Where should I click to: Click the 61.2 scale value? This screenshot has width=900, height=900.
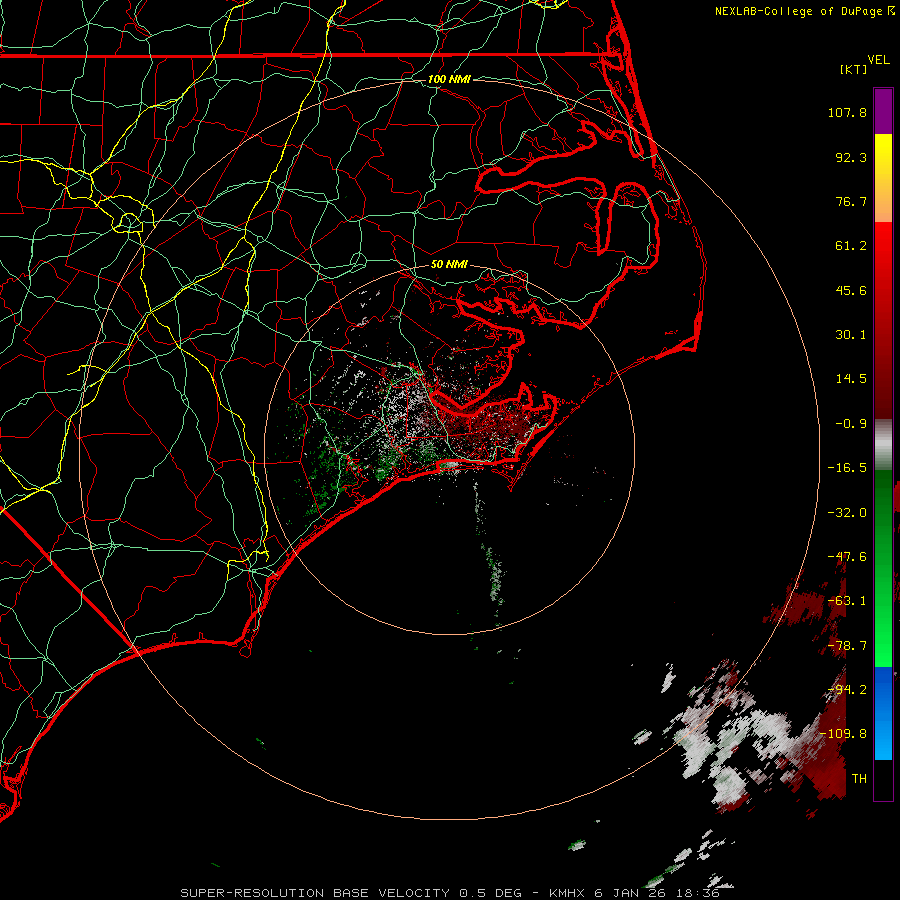click(x=851, y=246)
